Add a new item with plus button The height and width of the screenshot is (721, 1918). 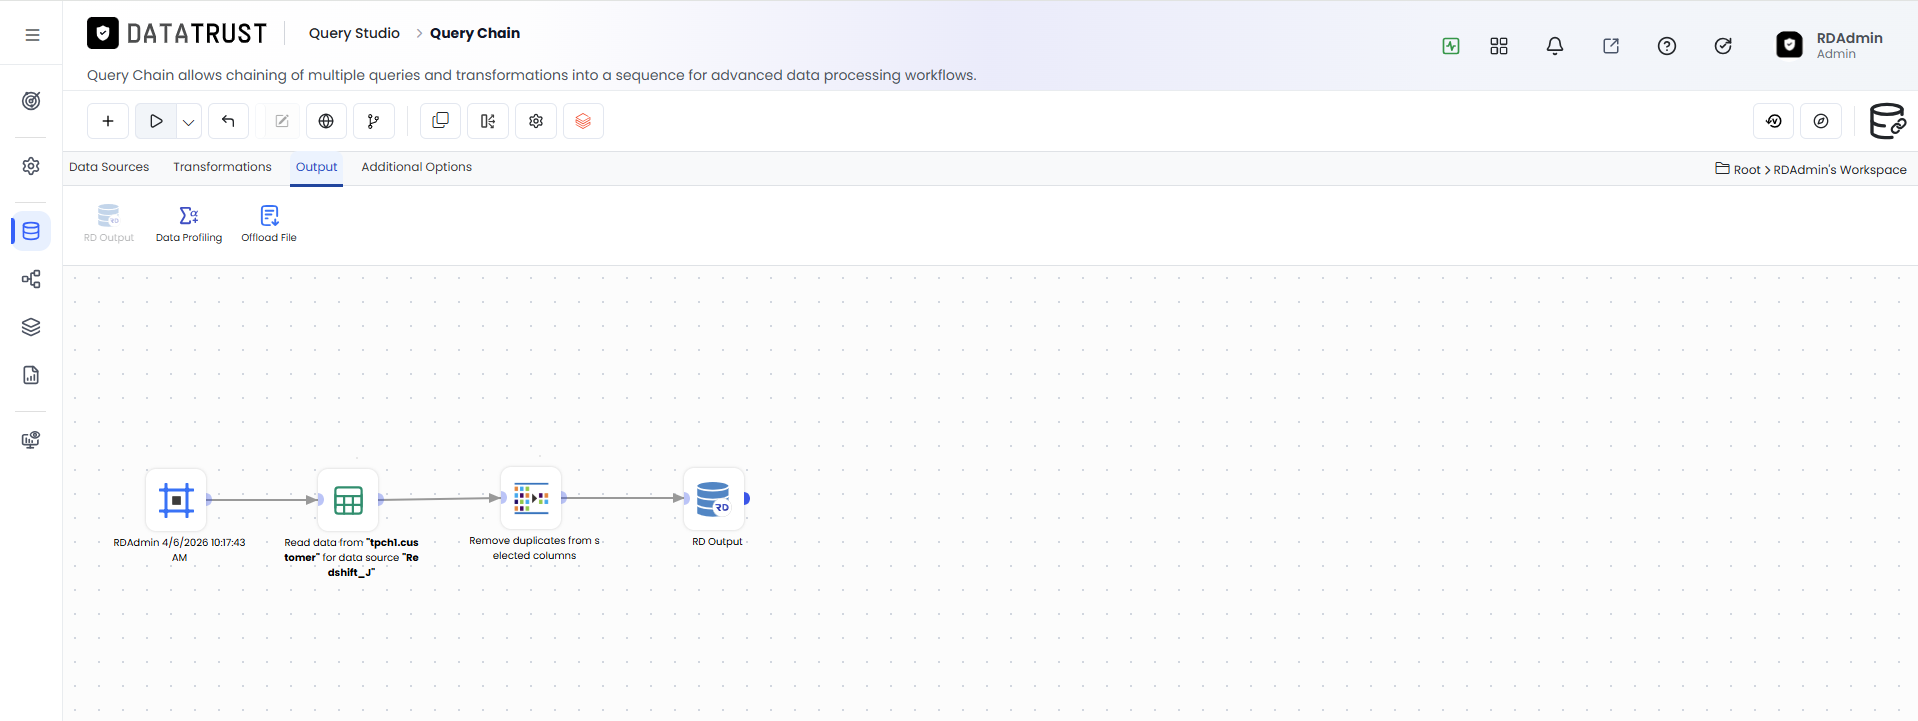(x=108, y=121)
